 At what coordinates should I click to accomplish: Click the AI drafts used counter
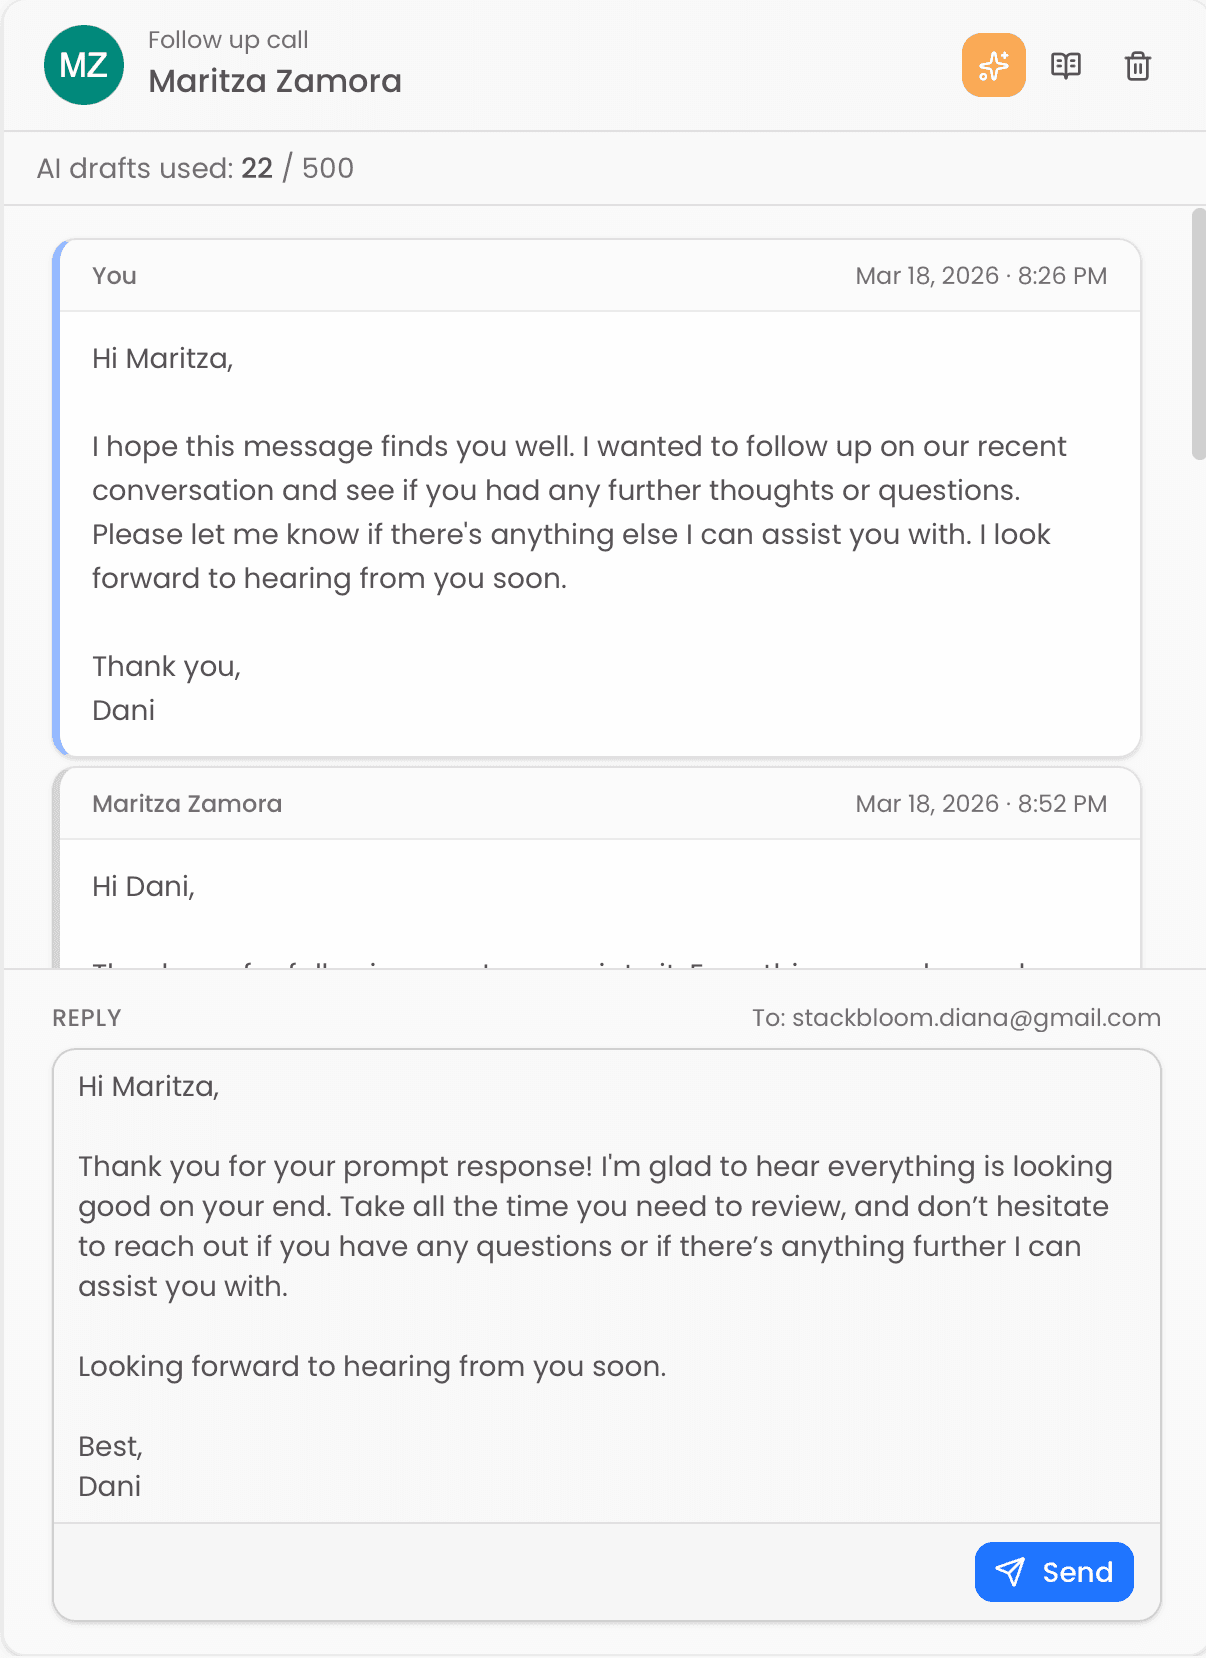click(195, 168)
